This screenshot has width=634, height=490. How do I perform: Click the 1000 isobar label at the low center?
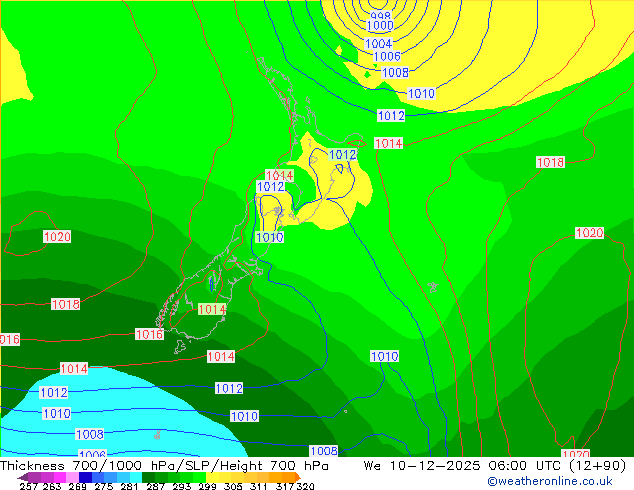(x=380, y=25)
